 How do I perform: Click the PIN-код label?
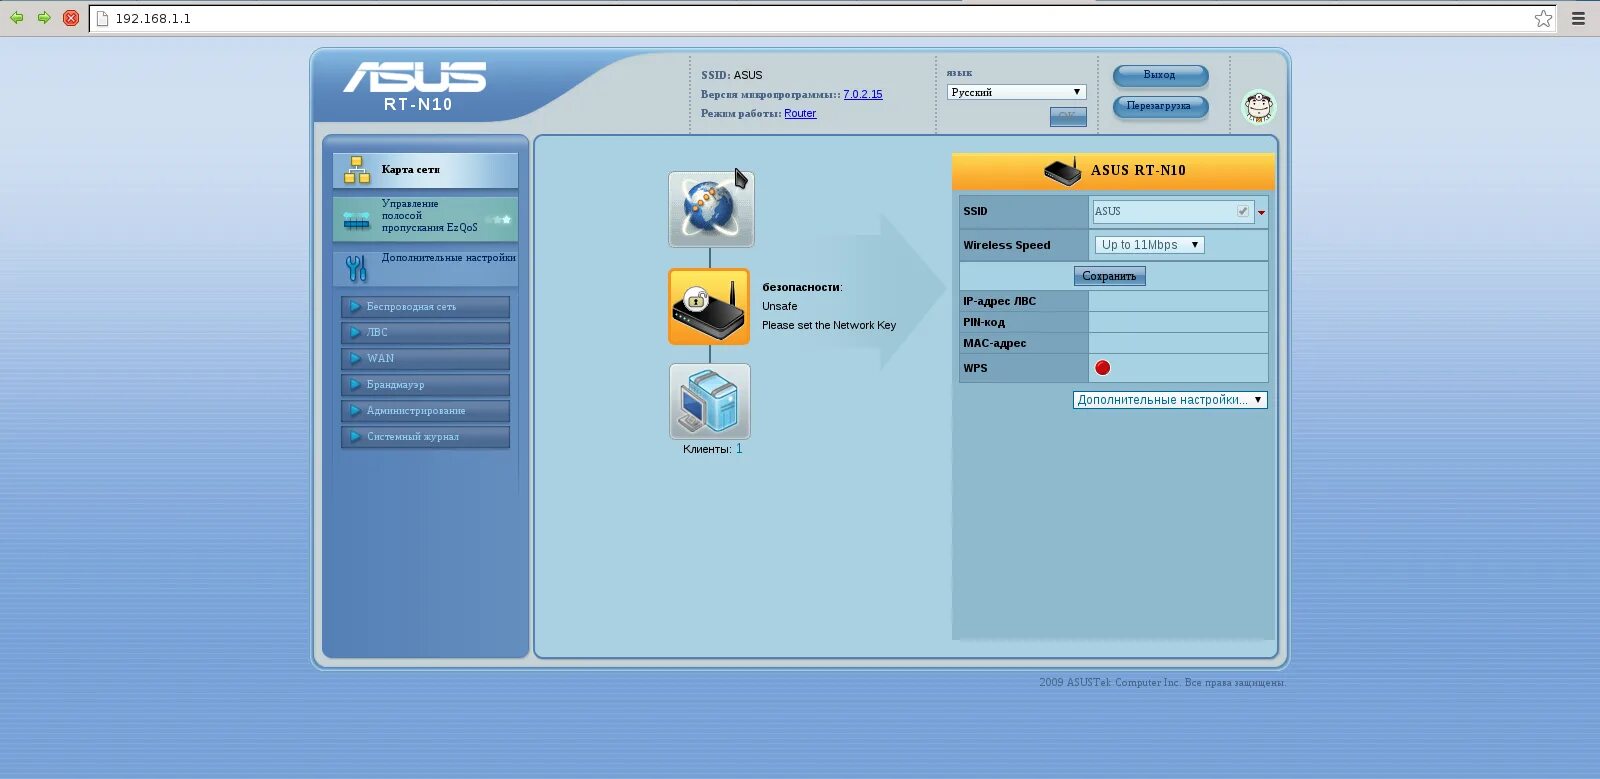pyautogui.click(x=984, y=323)
